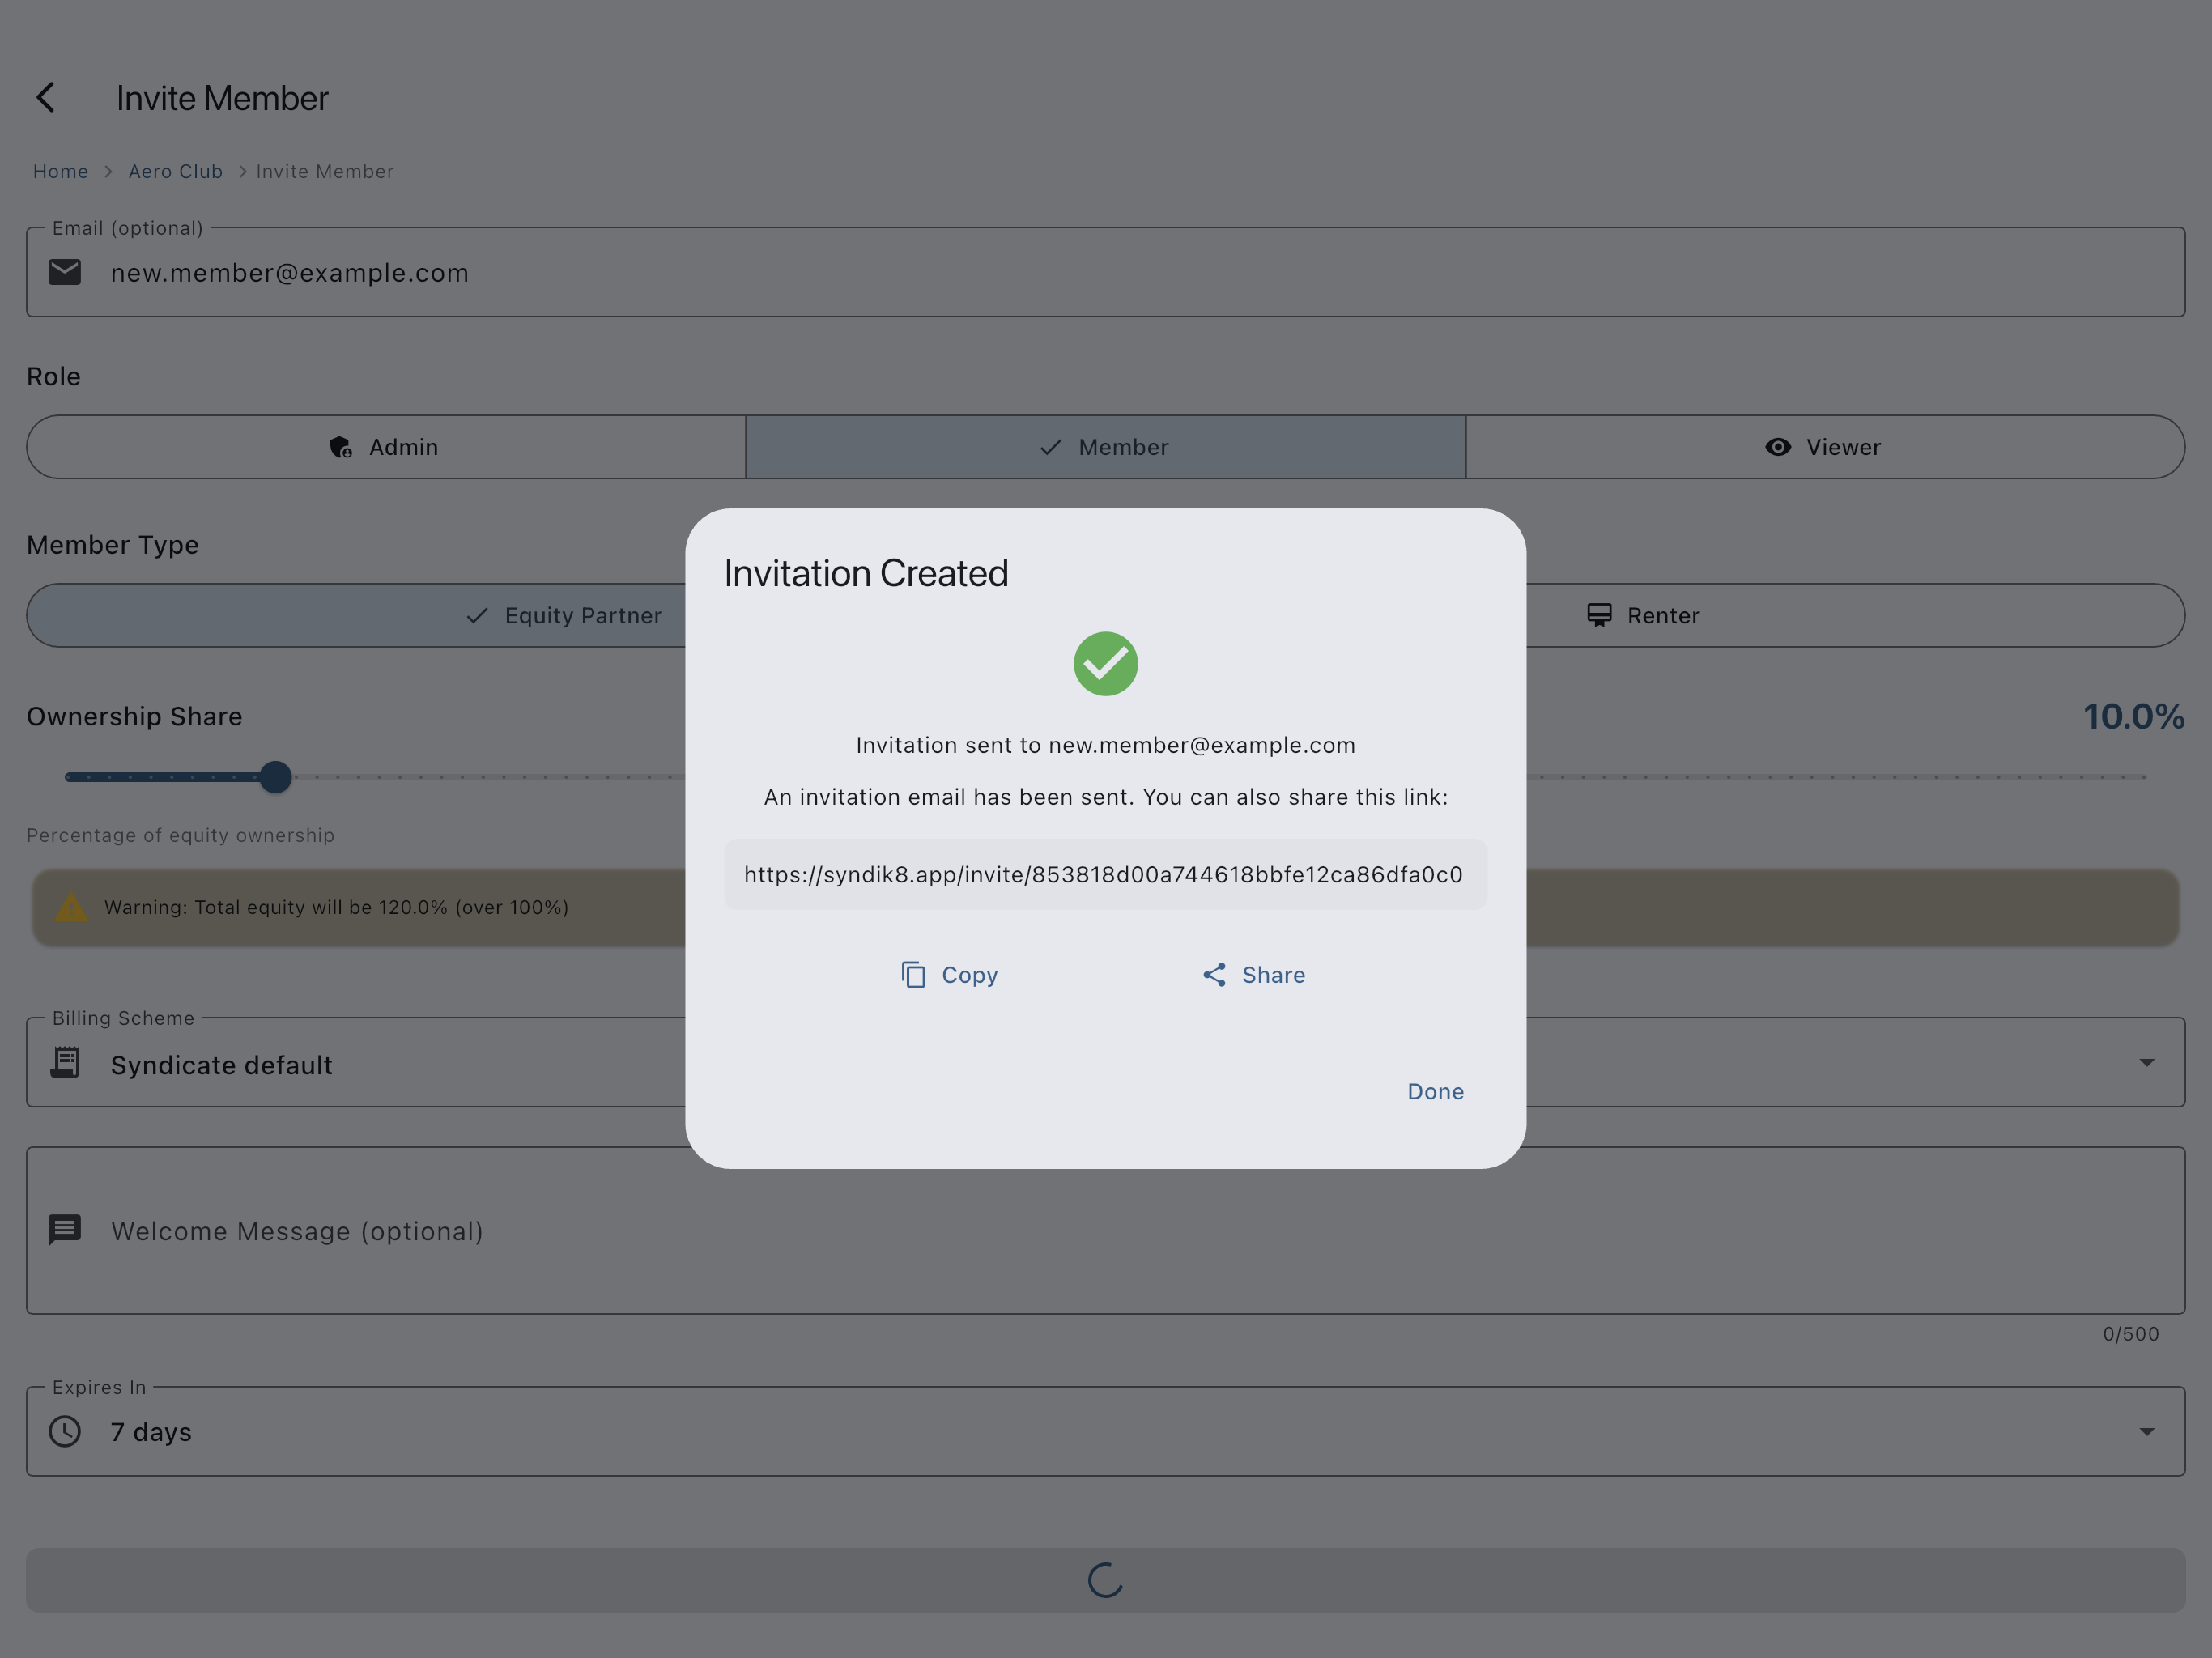Screen dimensions: 2212x1658
Task: Click the Equity Partner checkmark icon
Action: point(477,615)
